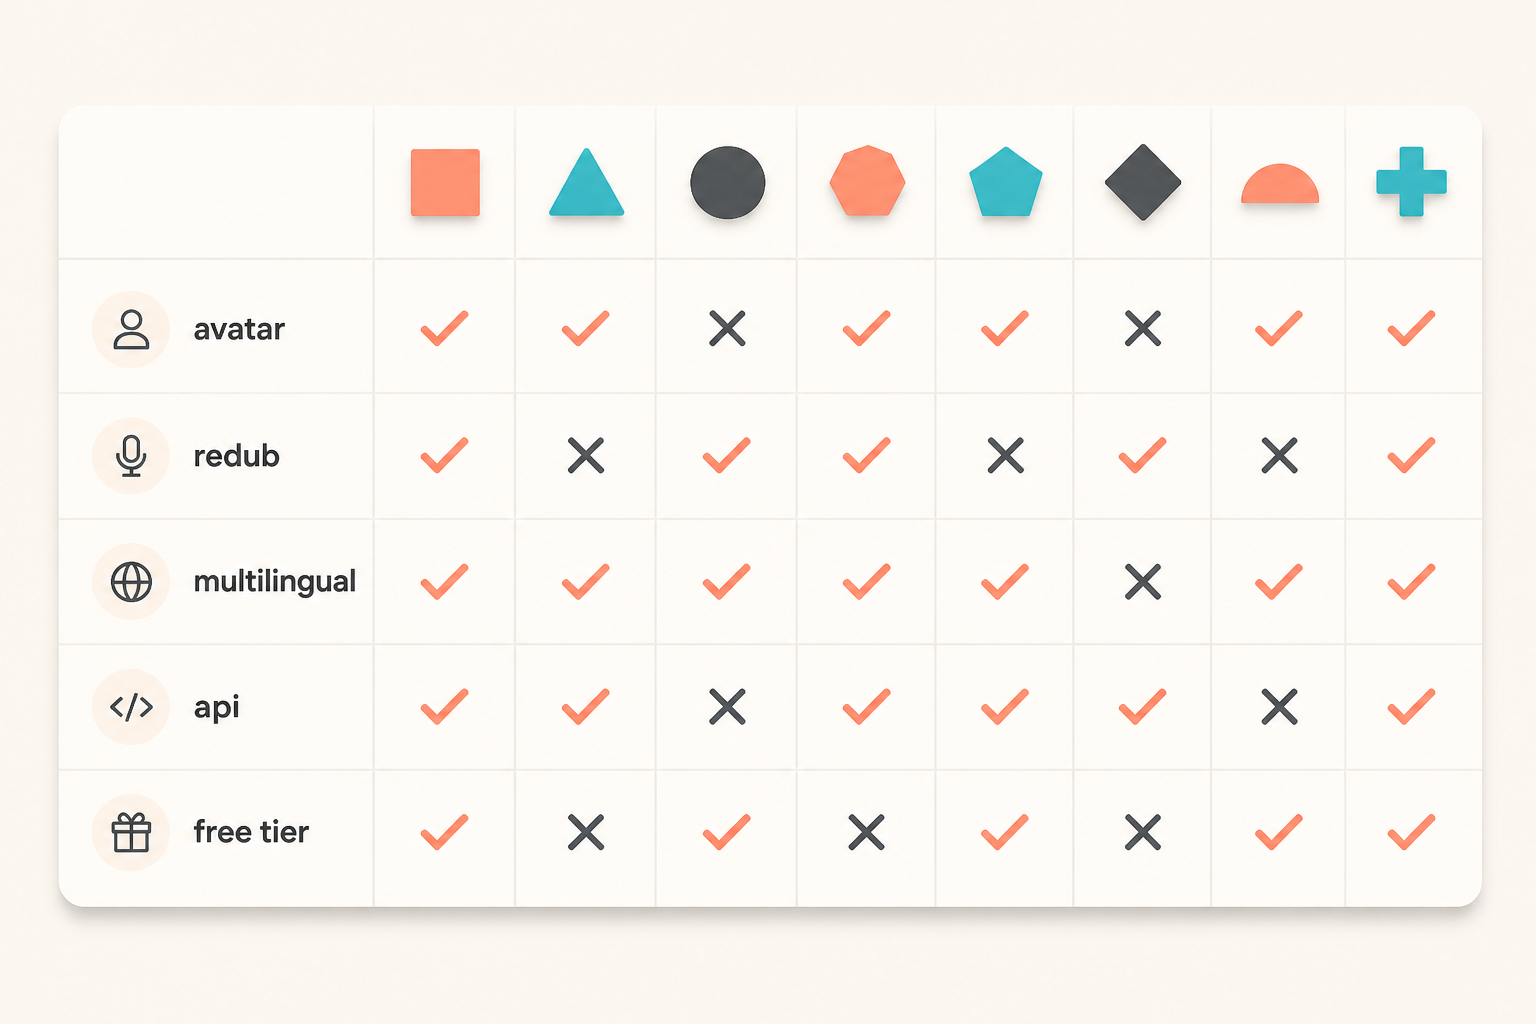Click the avatar person icon
The width and height of the screenshot is (1536, 1024).
[x=131, y=329]
